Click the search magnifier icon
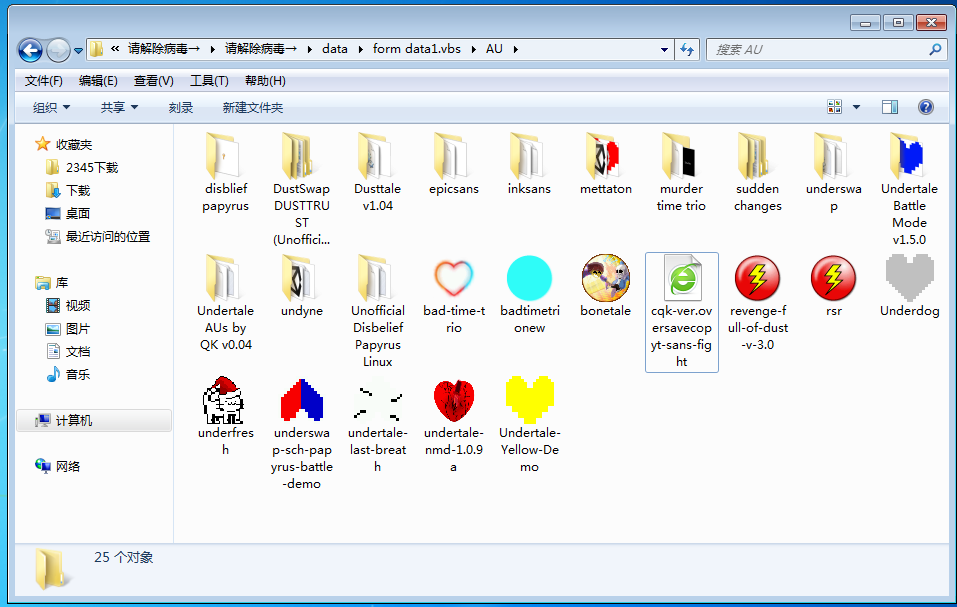 [934, 49]
